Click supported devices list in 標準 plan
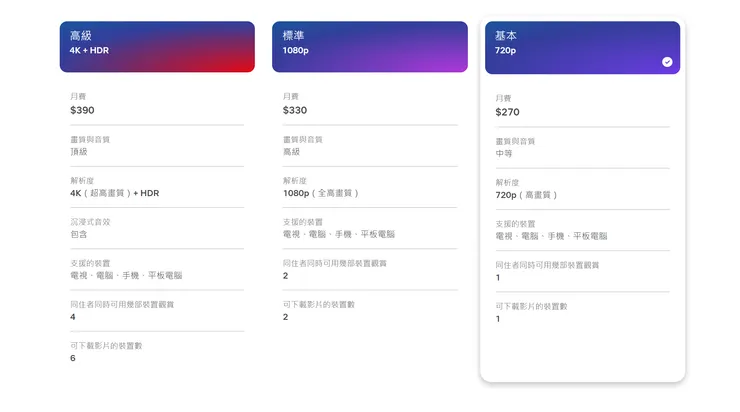Screen dimensions: 740x412 339,234
